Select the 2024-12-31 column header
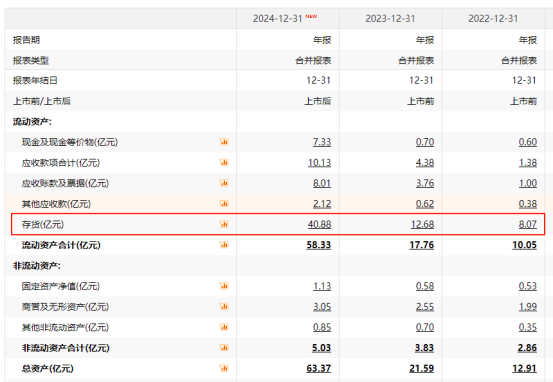This screenshot has height=382, width=553. pyautogui.click(x=278, y=18)
